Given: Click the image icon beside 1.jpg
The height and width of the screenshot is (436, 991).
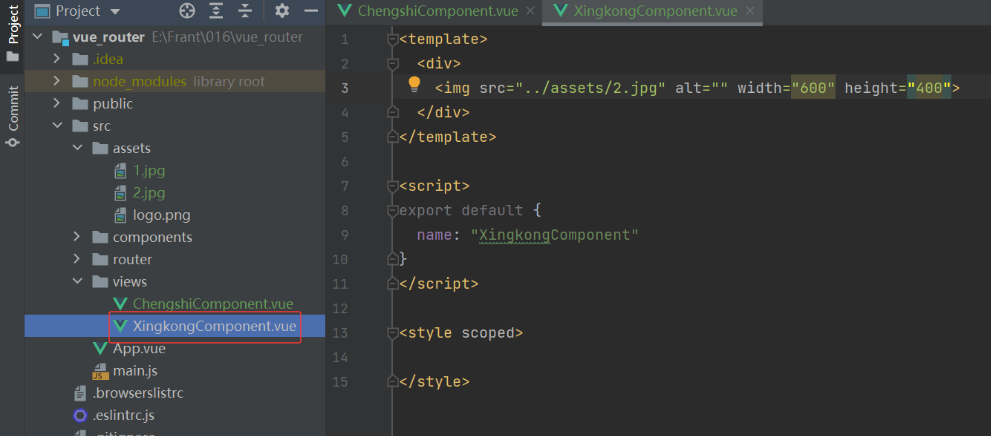Looking at the screenshot, I should point(120,171).
